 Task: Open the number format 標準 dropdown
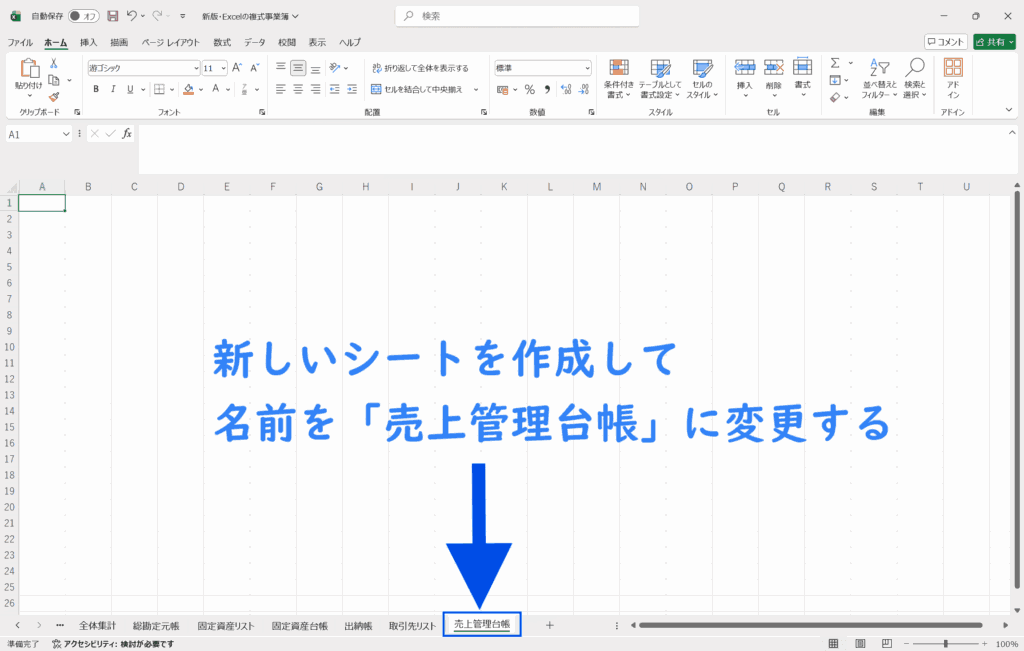tap(587, 68)
